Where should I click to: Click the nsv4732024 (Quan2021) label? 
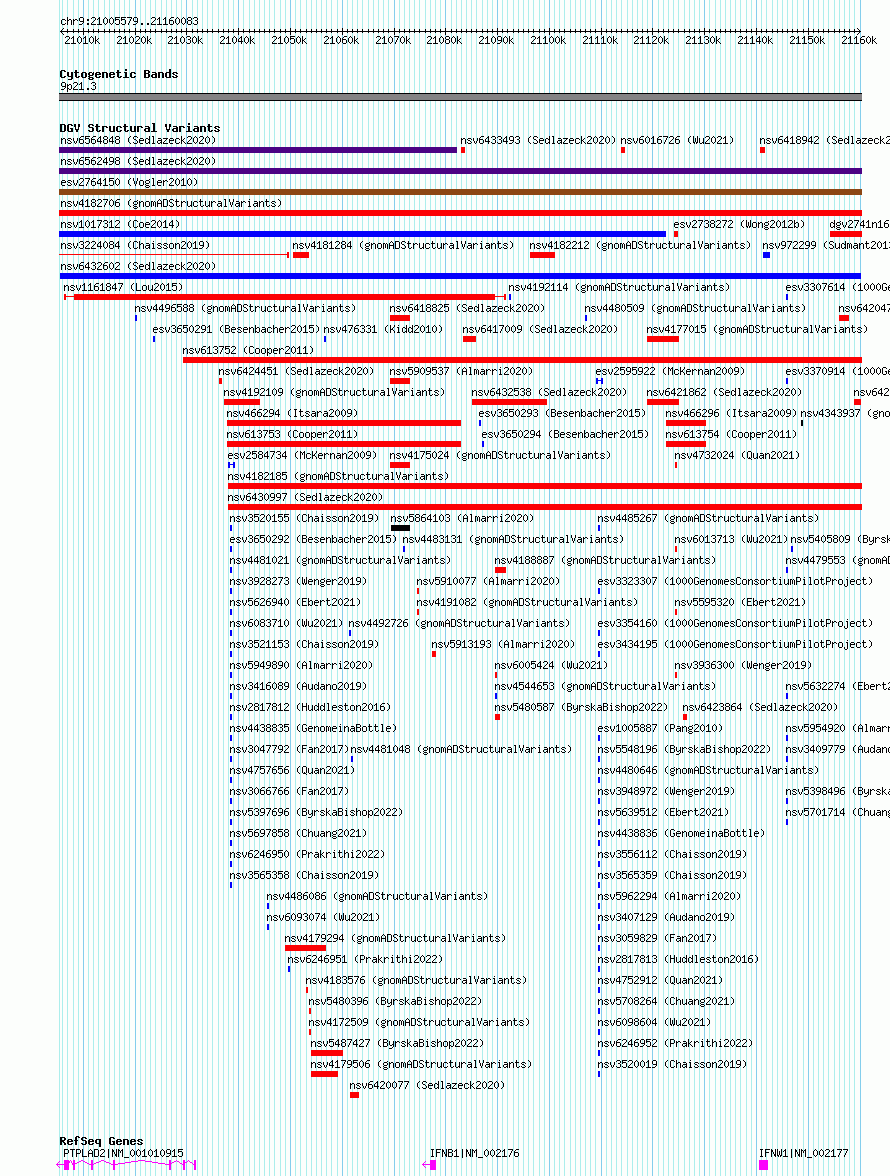click(x=737, y=455)
